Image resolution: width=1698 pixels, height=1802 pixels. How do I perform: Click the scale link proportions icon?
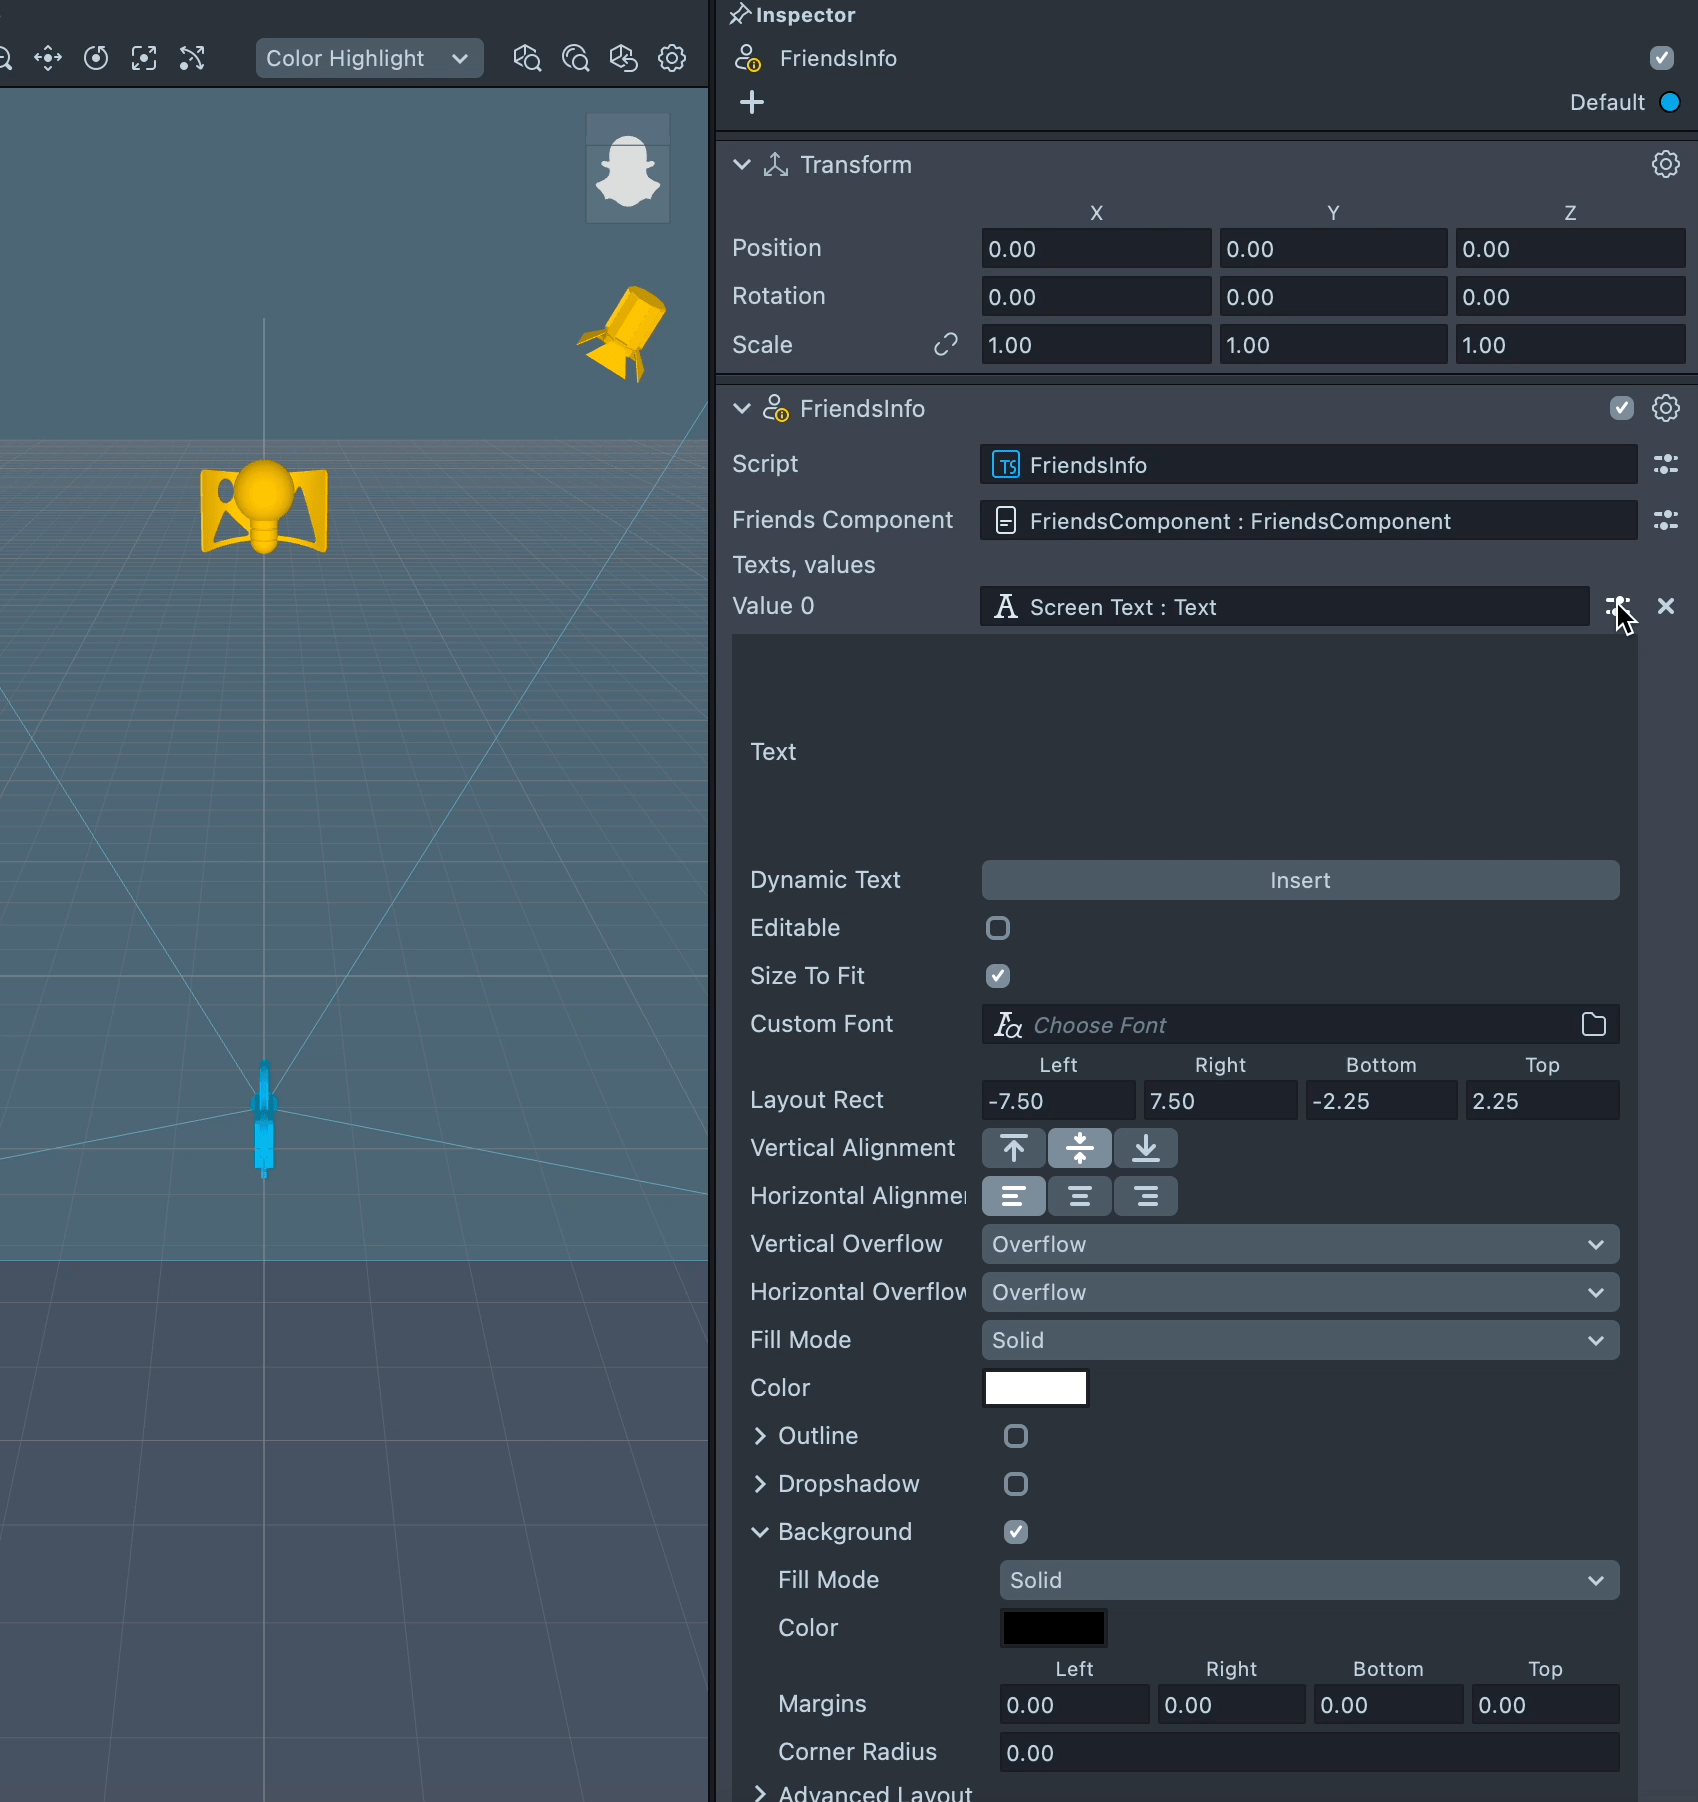pyautogui.click(x=945, y=345)
